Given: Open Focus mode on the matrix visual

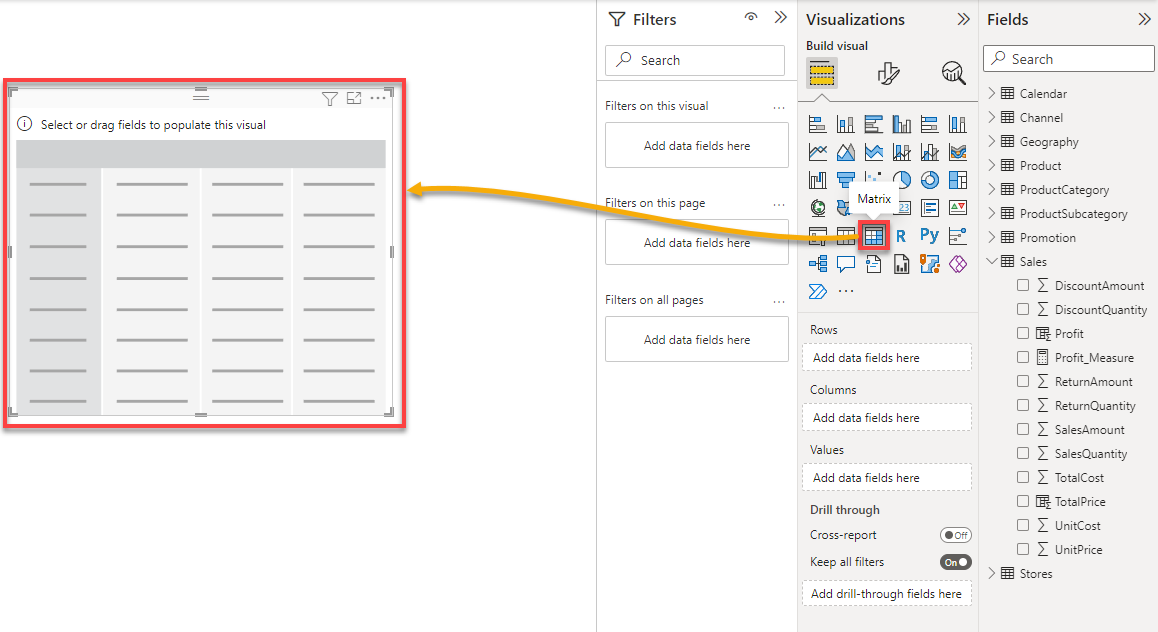Looking at the screenshot, I should point(354,98).
